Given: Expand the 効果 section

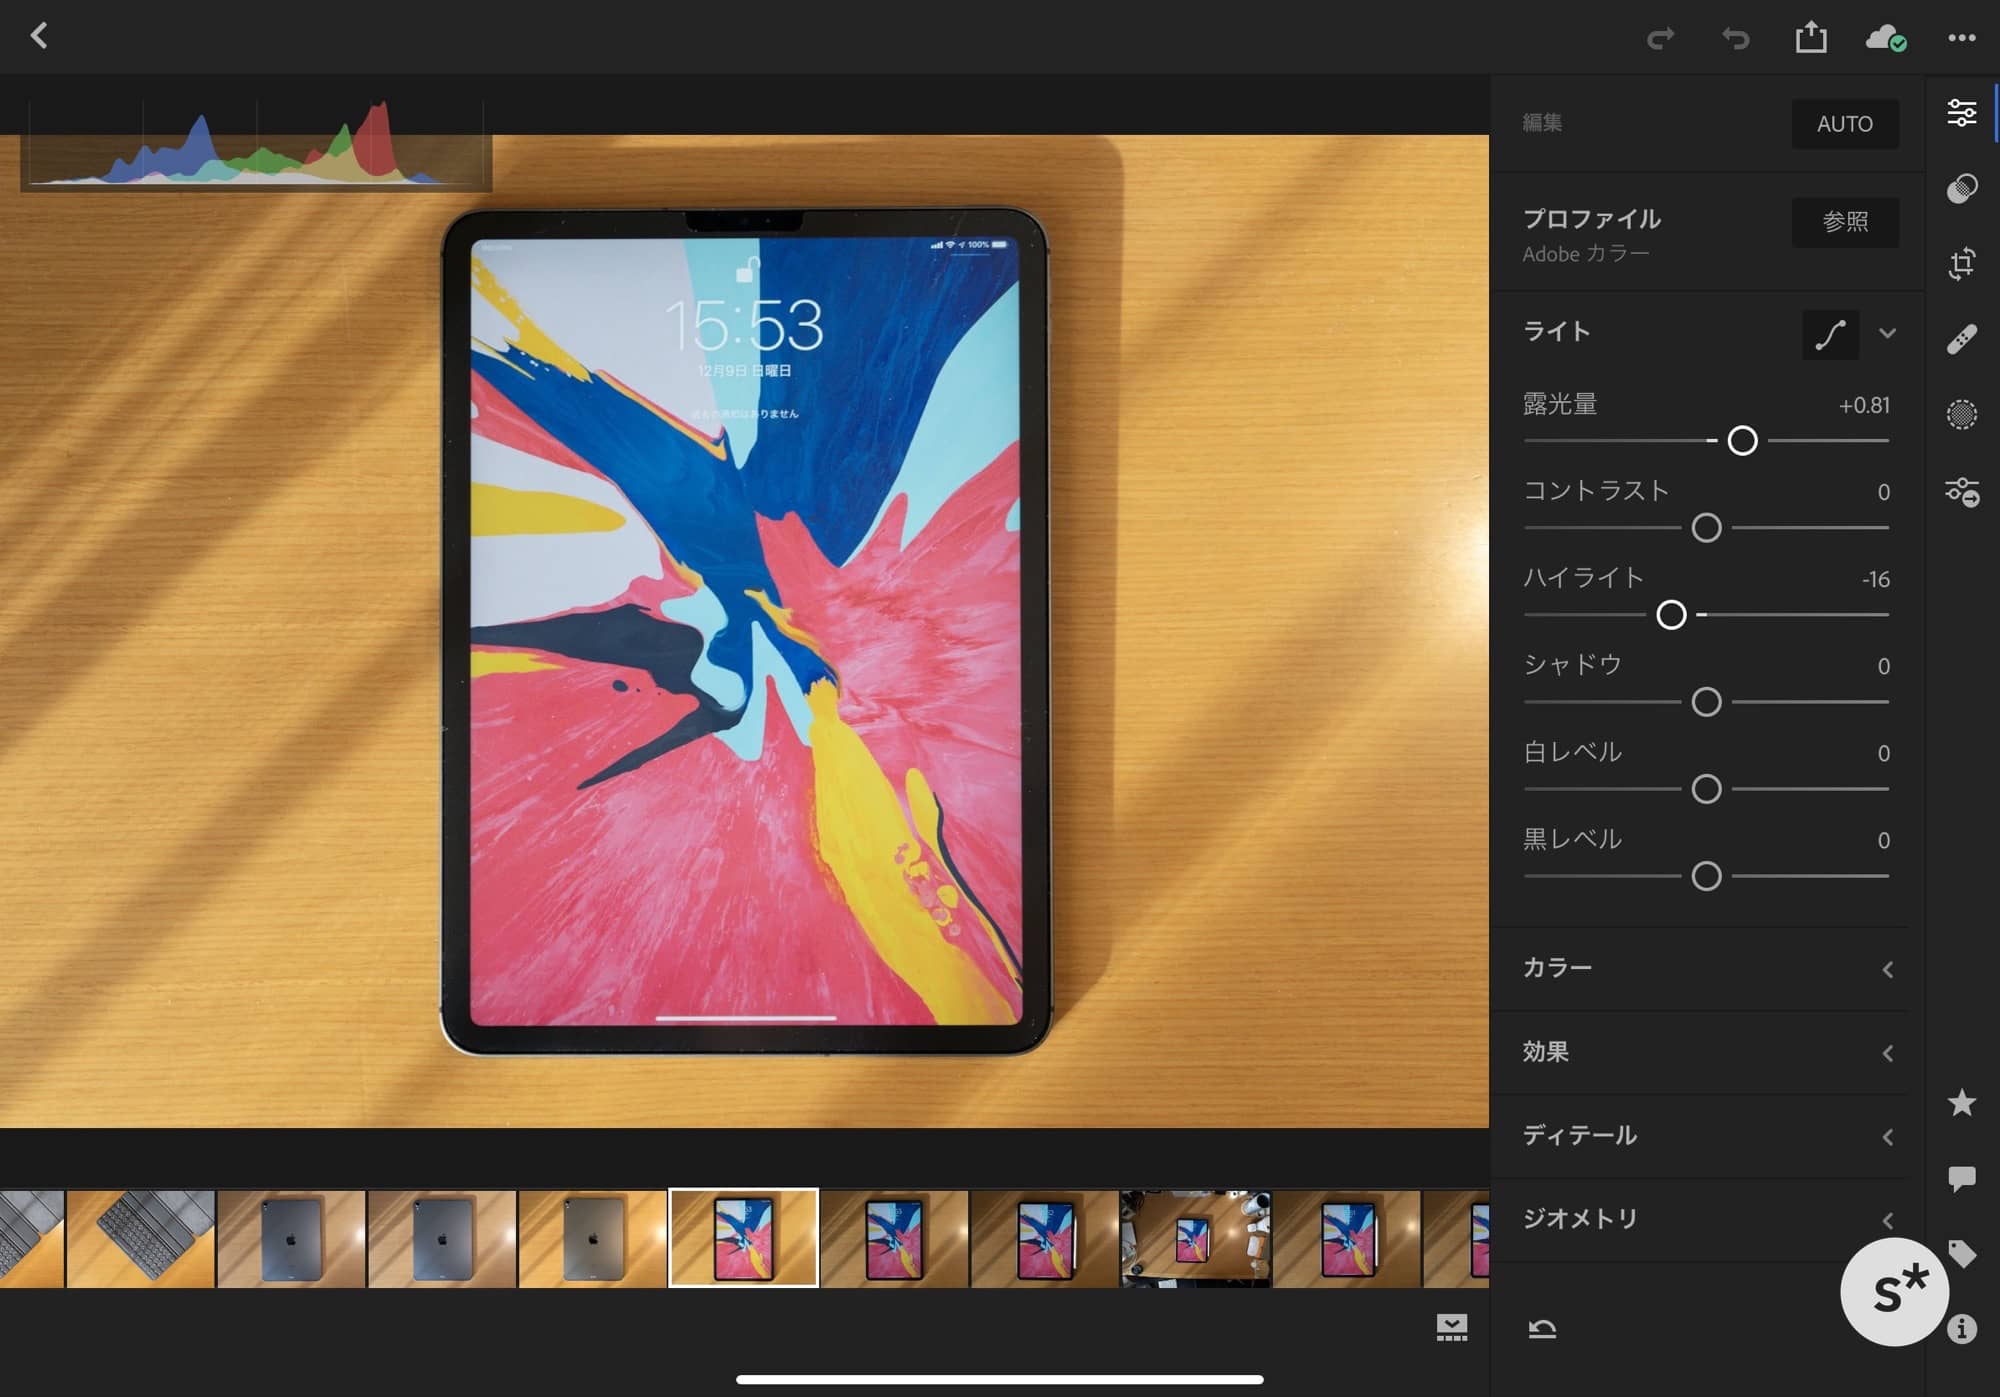Looking at the screenshot, I should pos(1887,1053).
